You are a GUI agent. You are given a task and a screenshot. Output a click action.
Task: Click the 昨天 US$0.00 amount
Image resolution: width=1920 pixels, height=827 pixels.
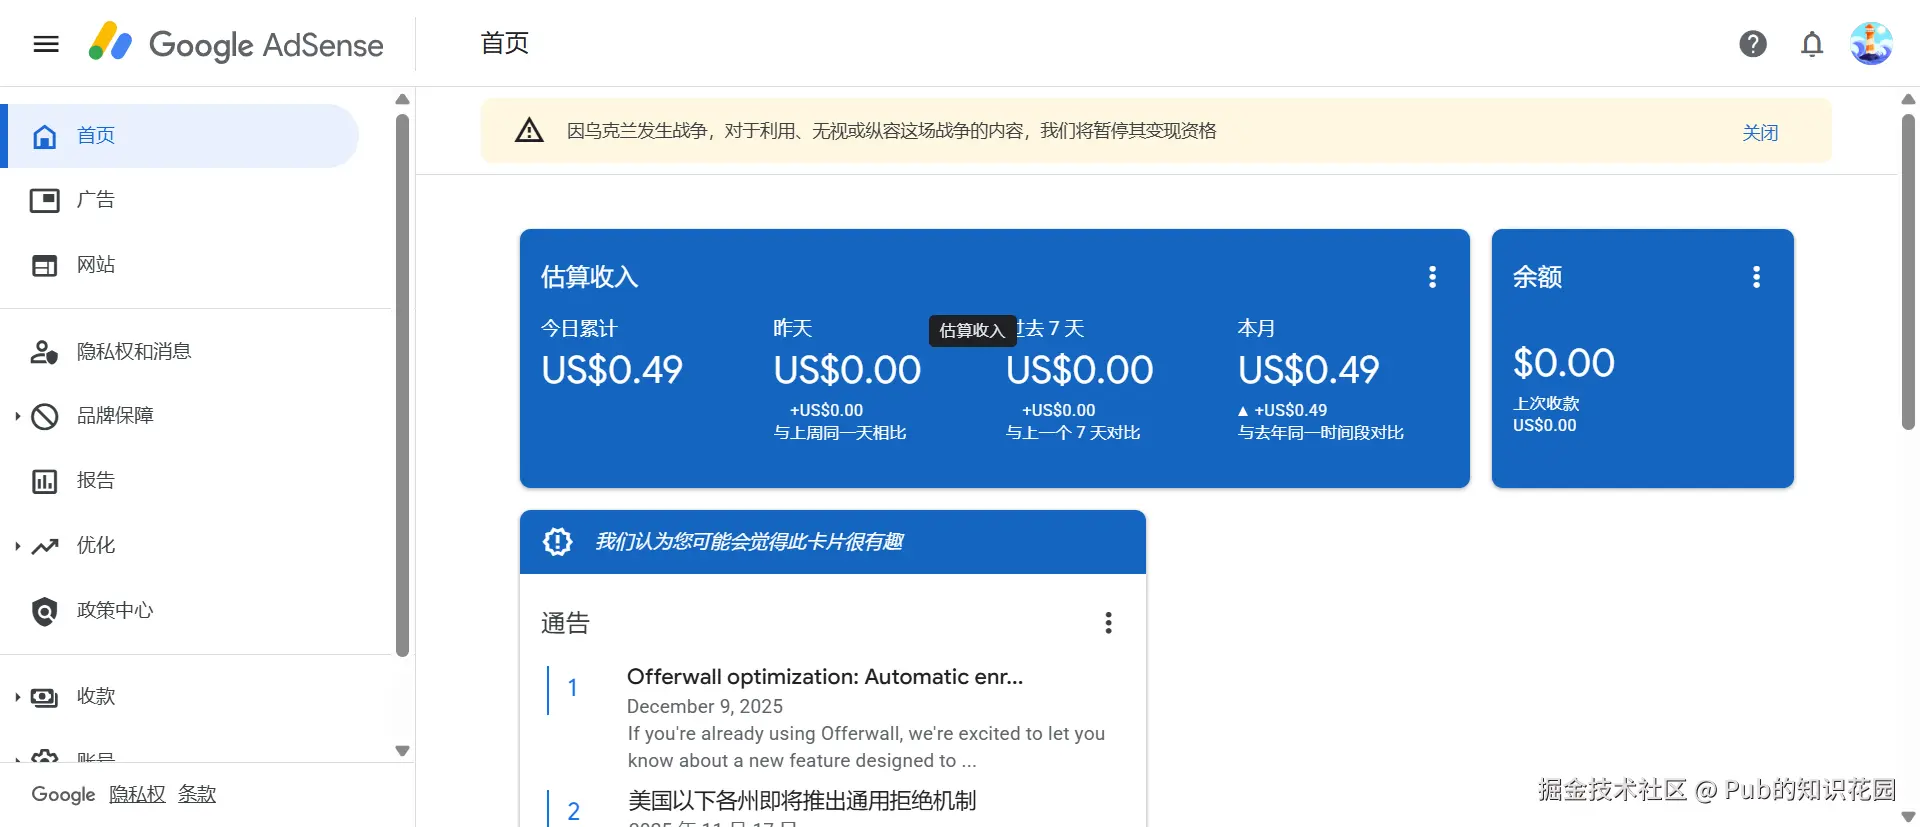coord(847,371)
